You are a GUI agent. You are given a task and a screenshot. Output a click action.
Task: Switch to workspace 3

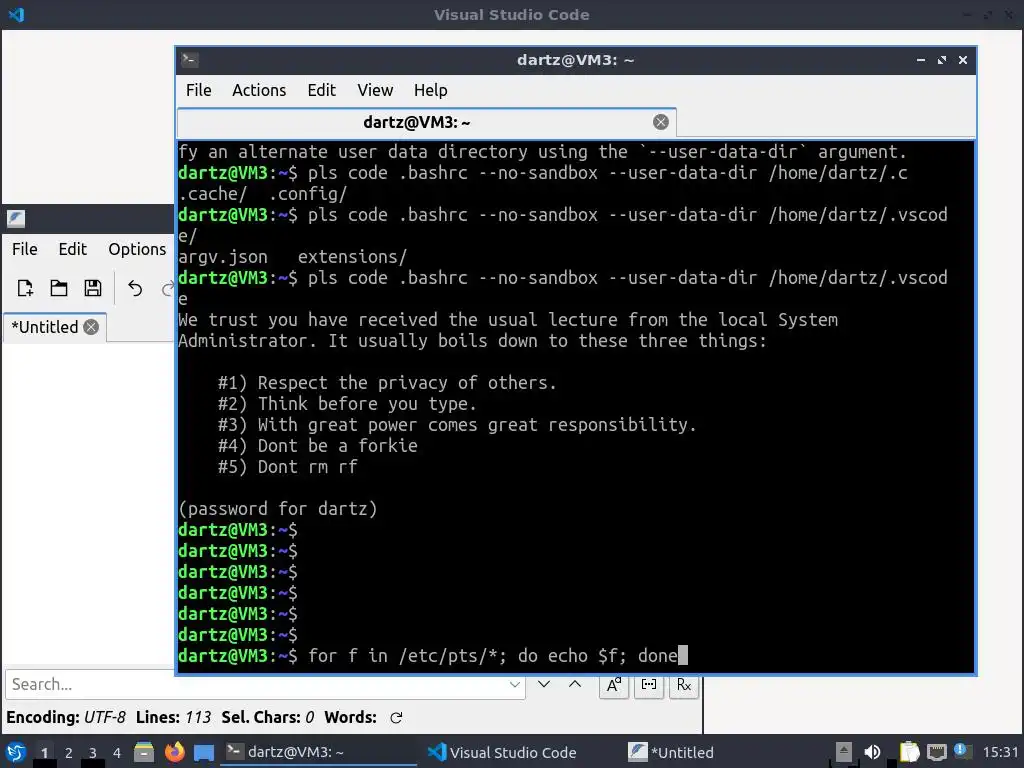tap(93, 753)
